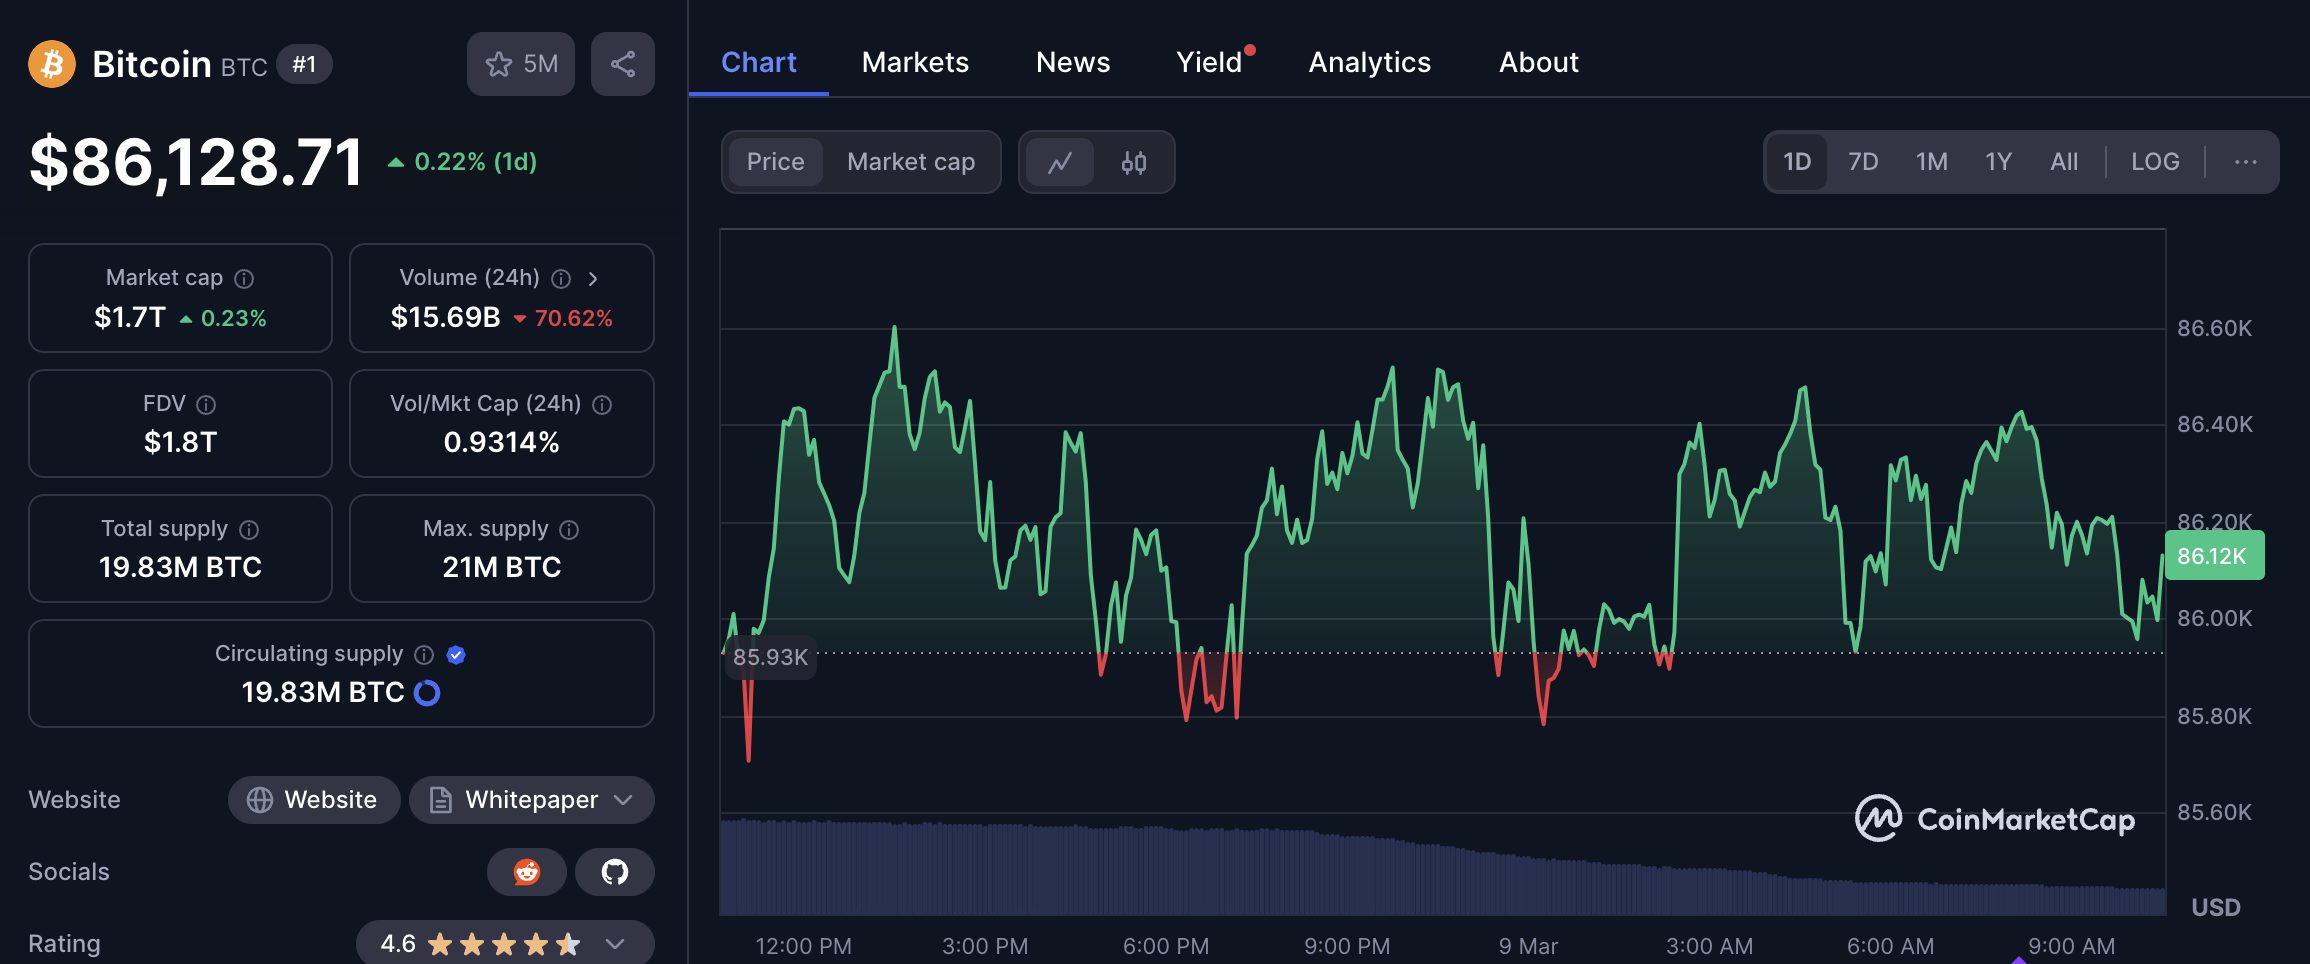Select the Price chart mode
The height and width of the screenshot is (964, 2310).
(x=775, y=162)
